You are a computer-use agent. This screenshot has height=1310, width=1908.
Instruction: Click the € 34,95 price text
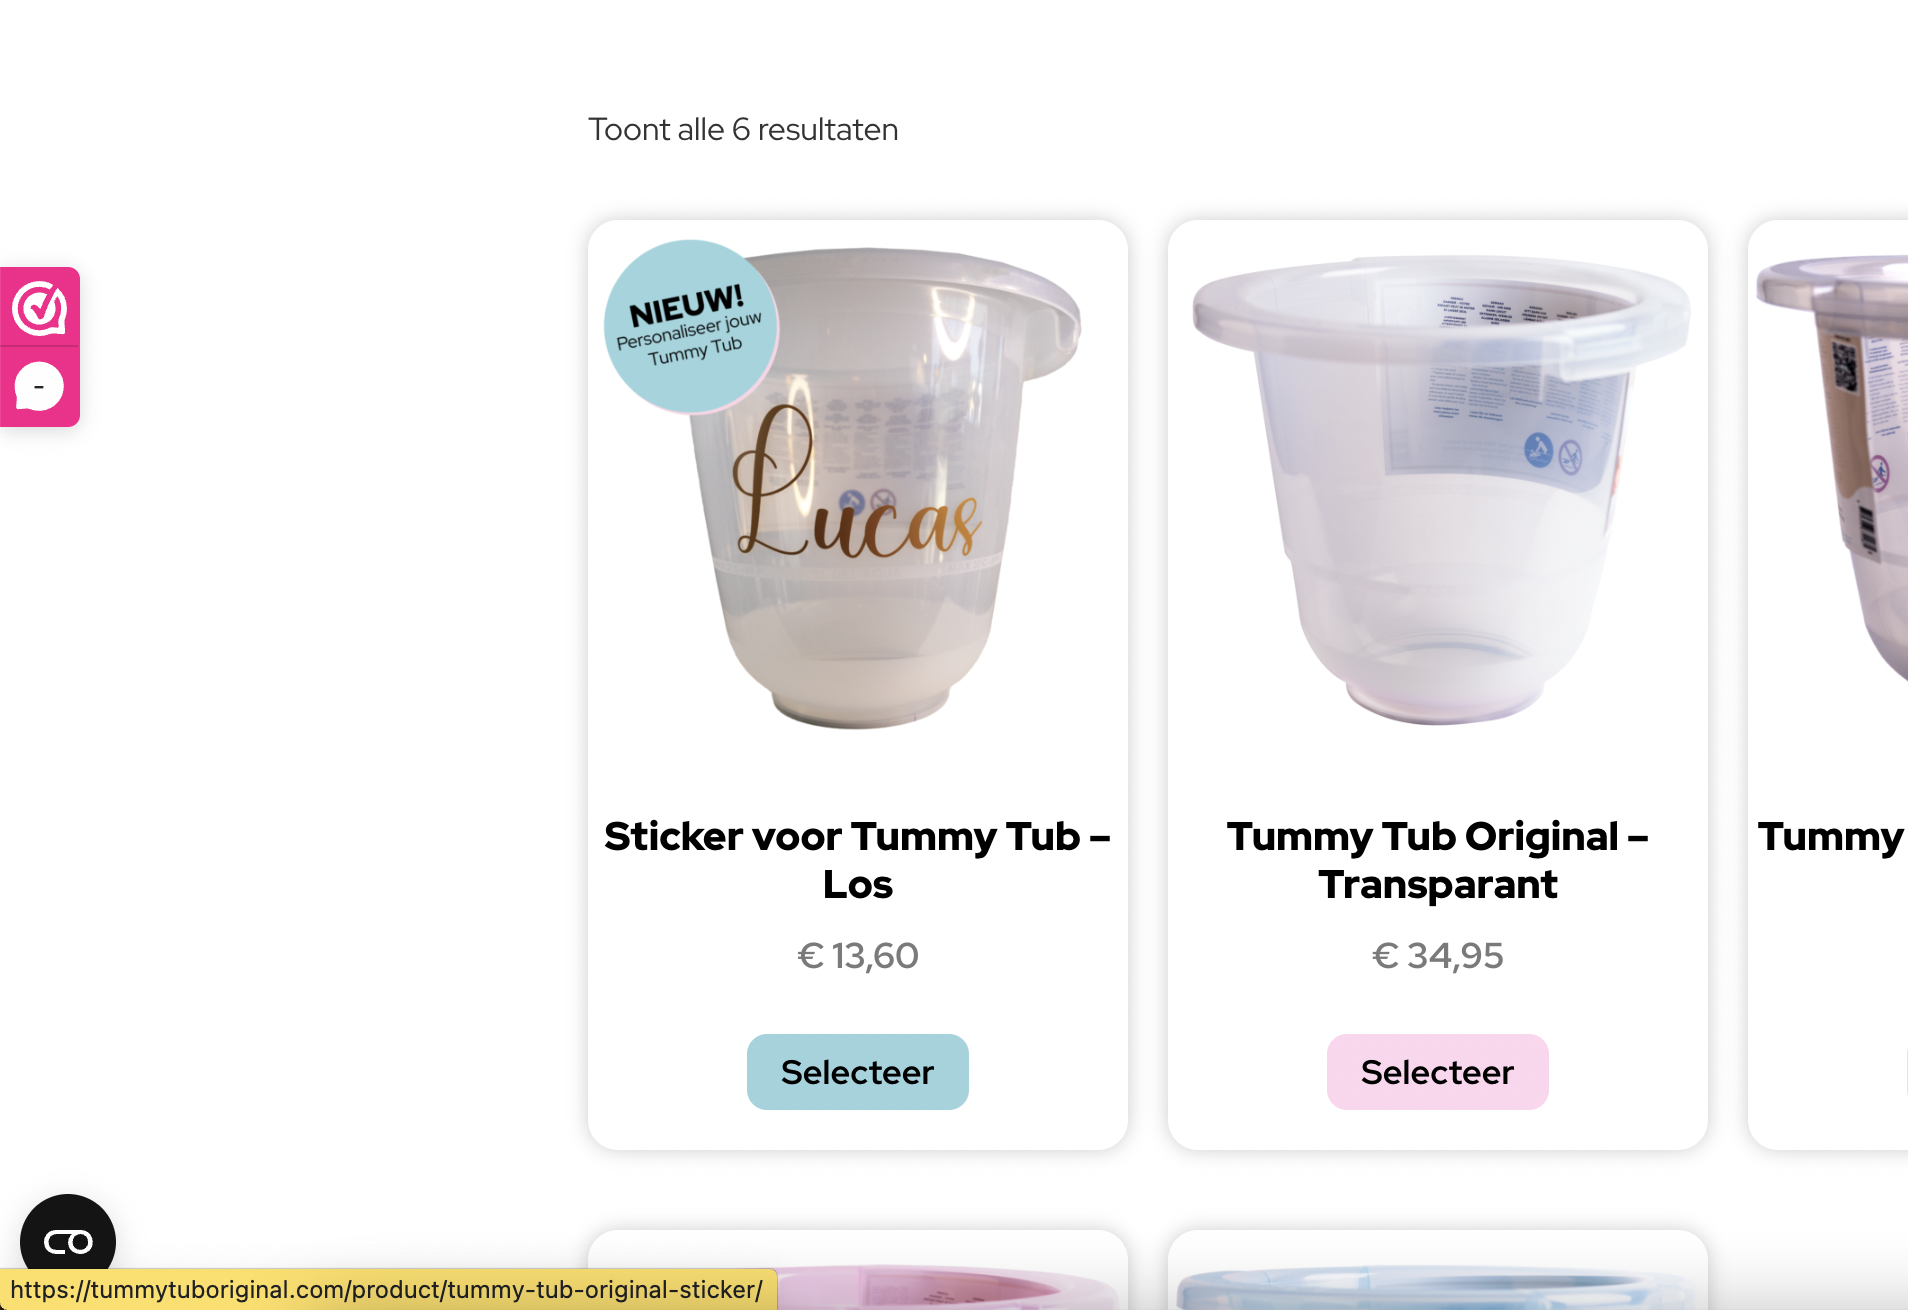click(x=1437, y=956)
